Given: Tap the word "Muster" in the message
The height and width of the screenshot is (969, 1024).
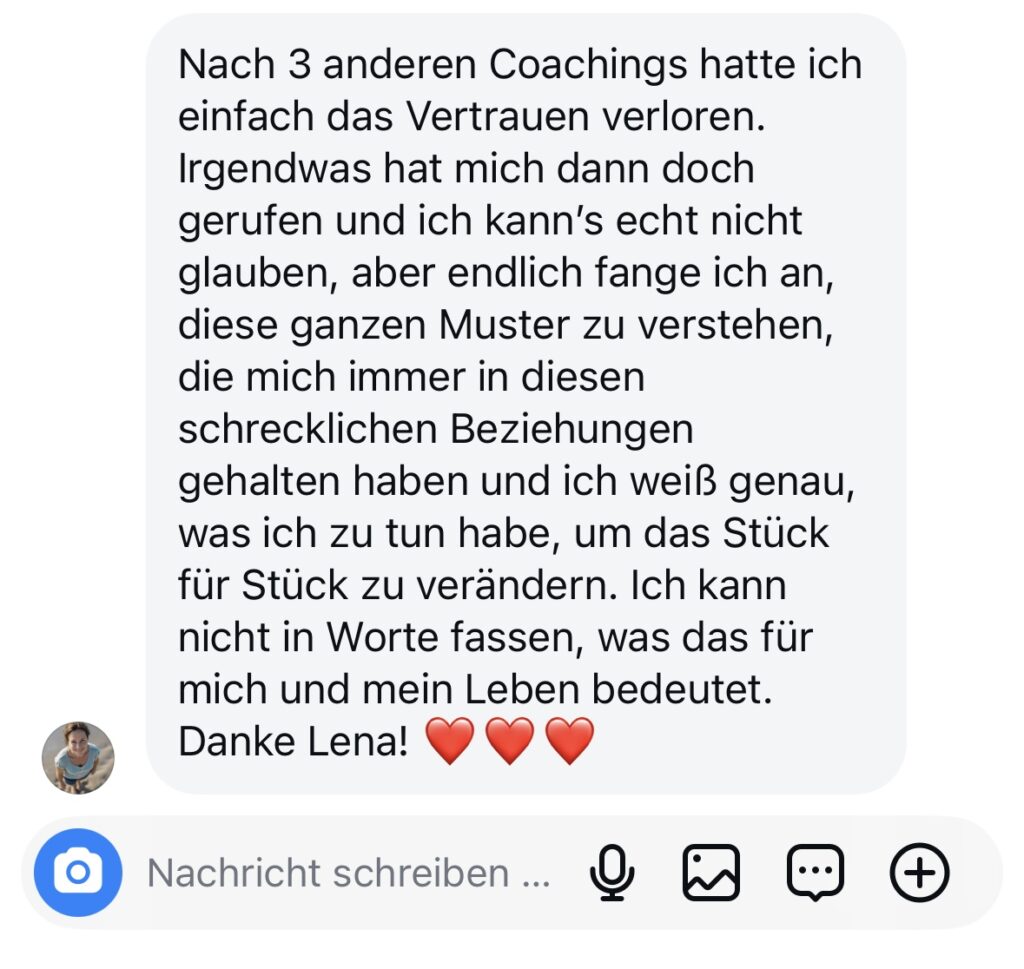Looking at the screenshot, I should tap(504, 325).
